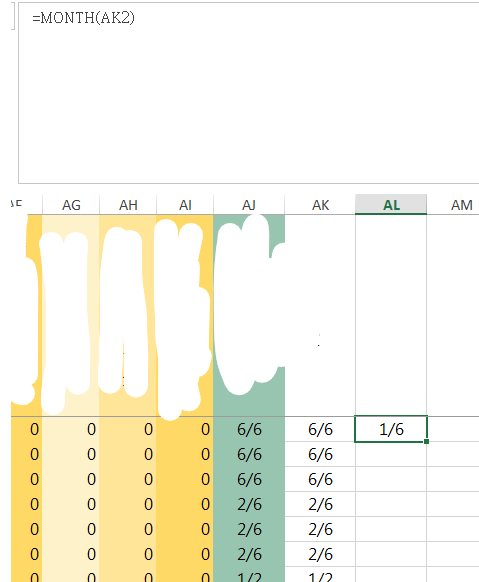Select the highlighted AL column header
The width and height of the screenshot is (479, 582).
point(391,205)
